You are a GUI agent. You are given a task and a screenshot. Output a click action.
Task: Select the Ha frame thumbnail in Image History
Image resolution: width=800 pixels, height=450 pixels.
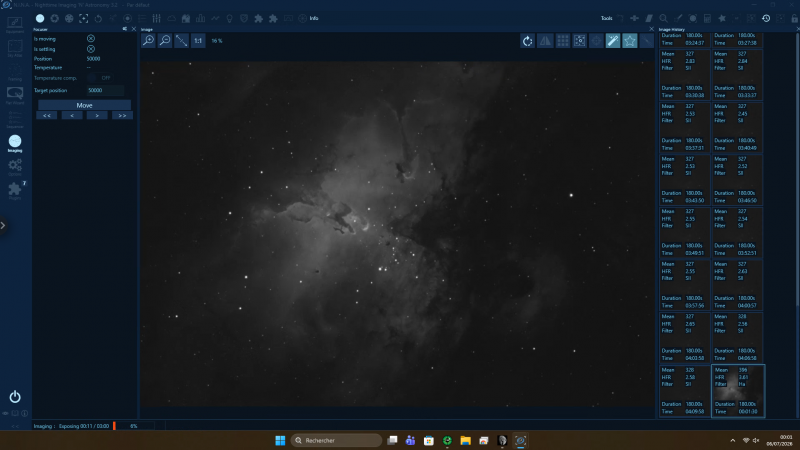[x=738, y=391]
